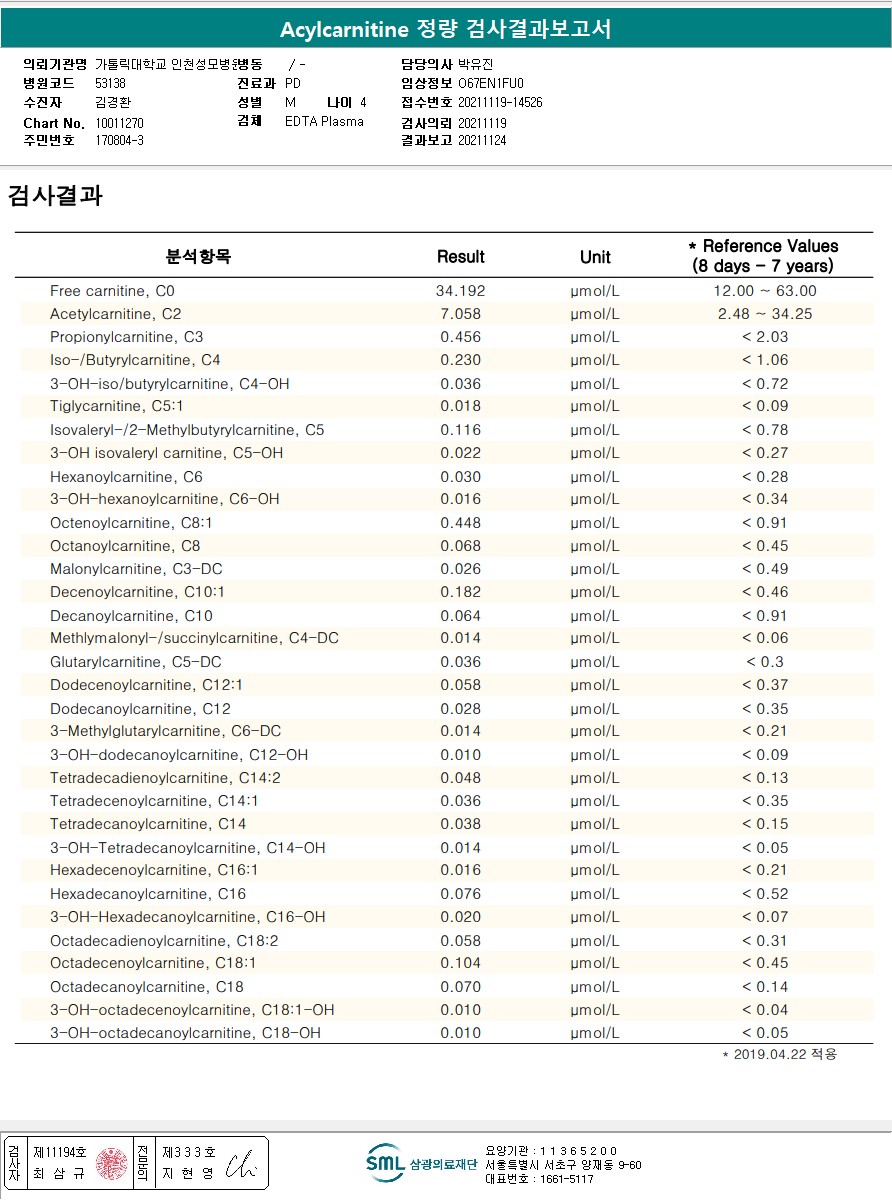892x1200 pixels.
Task: Select the Free carnitine, C0 row
Action: (x=446, y=291)
